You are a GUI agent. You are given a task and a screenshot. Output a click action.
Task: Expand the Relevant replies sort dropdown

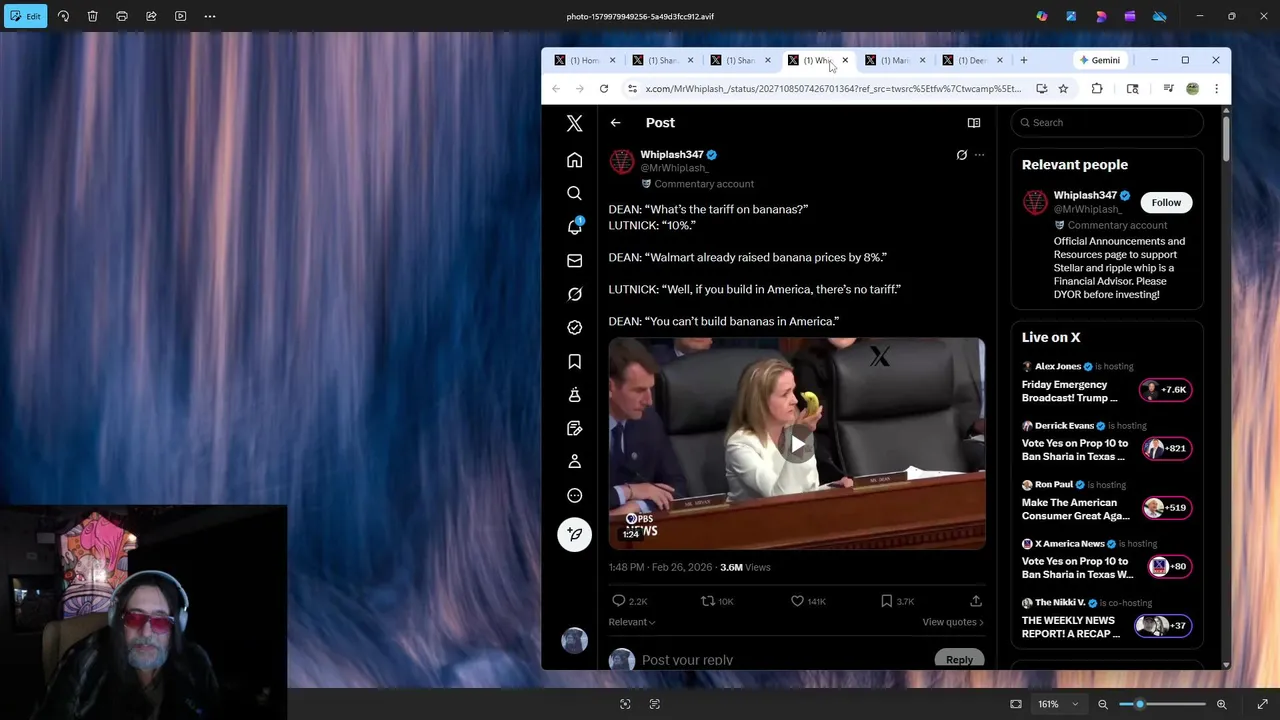[x=632, y=622]
